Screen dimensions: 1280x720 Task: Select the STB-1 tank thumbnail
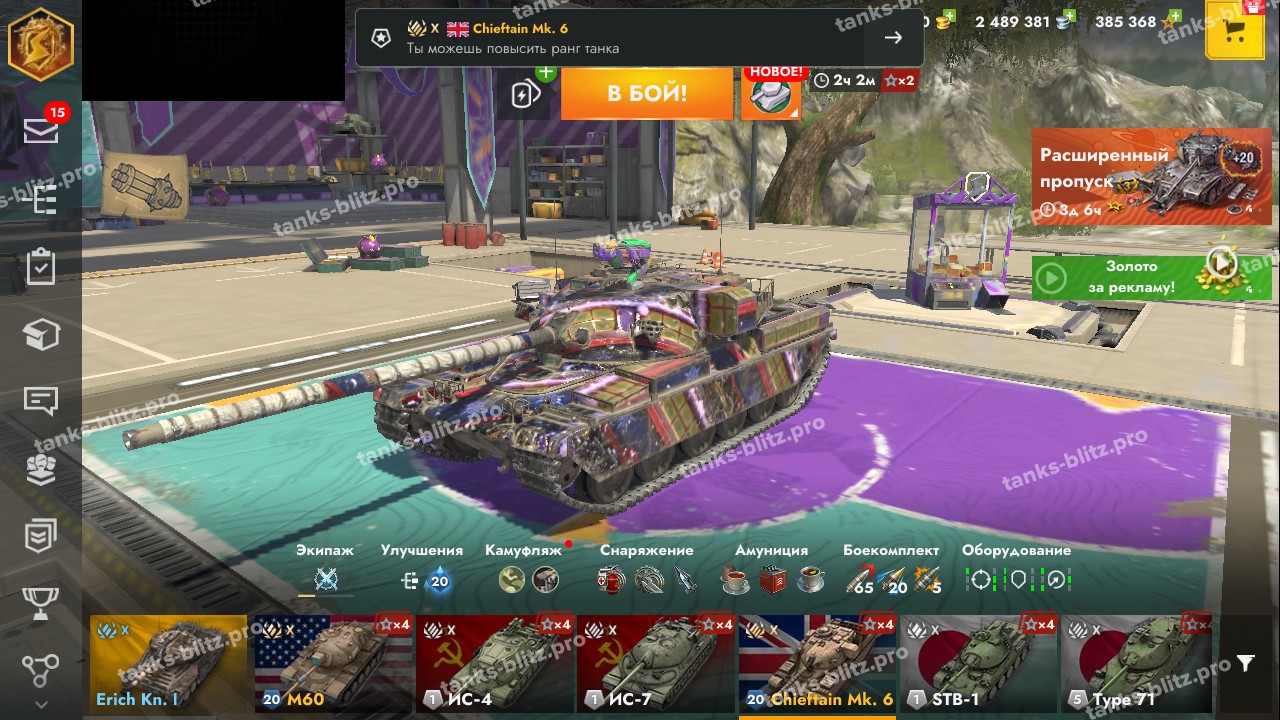978,663
